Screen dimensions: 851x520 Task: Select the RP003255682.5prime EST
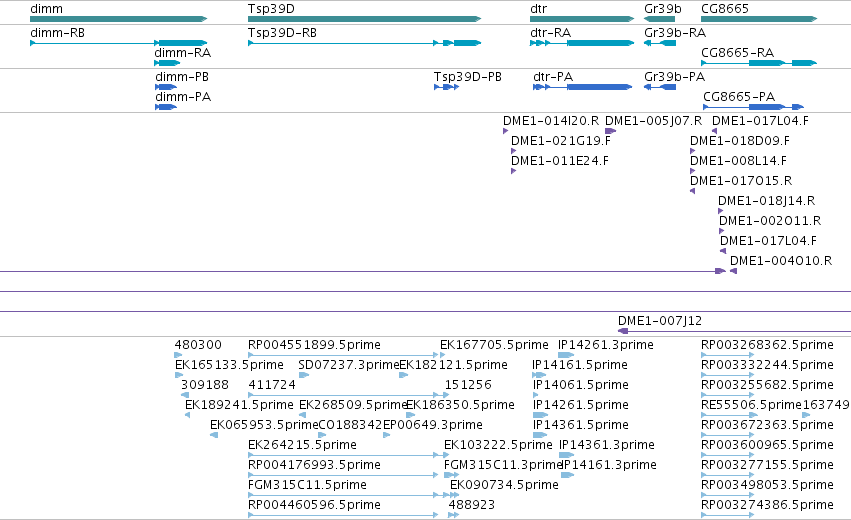(x=727, y=395)
